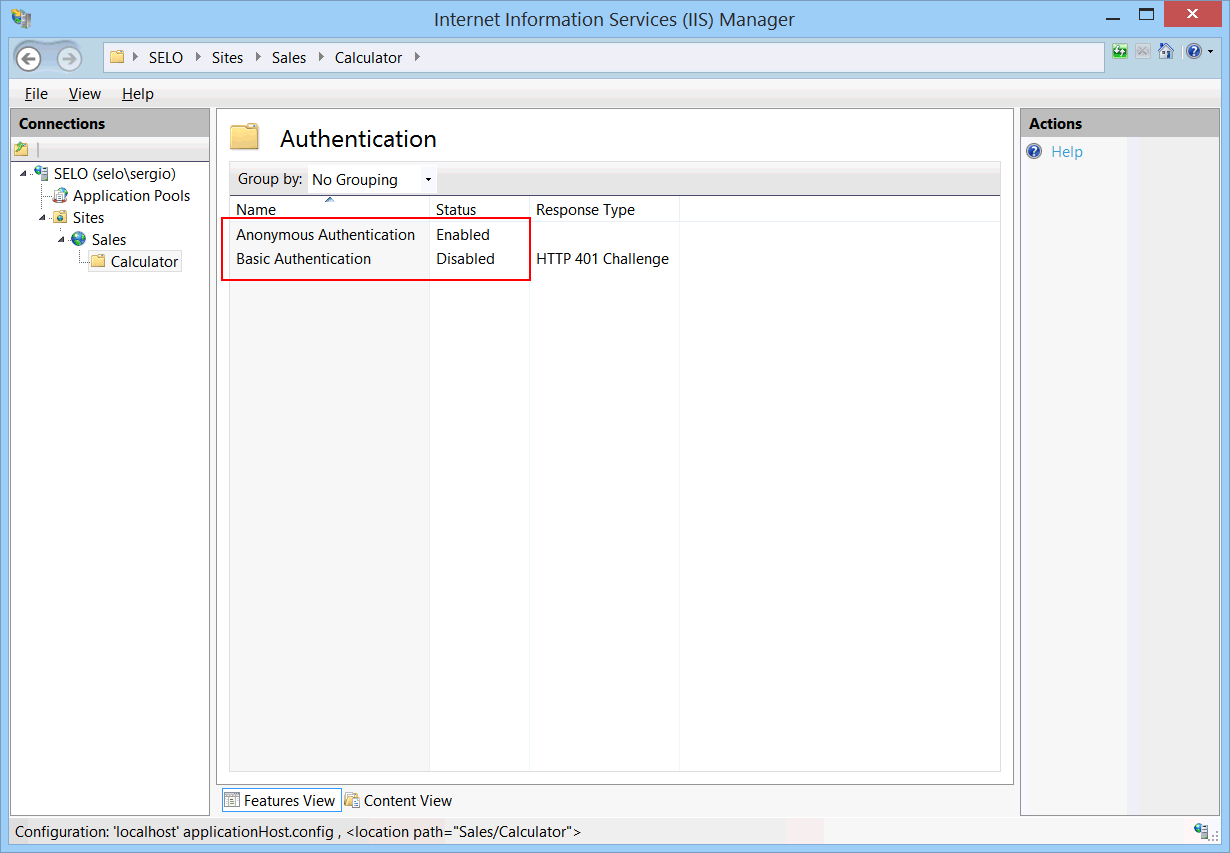Collapse the SELO server tree node
Image resolution: width=1230 pixels, height=853 pixels.
point(23,174)
